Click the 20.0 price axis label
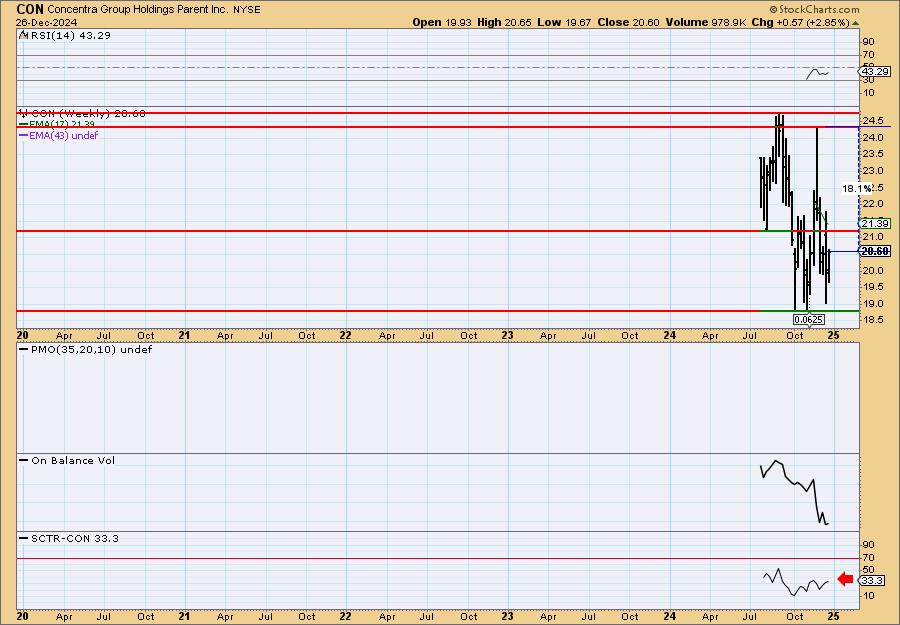 (x=872, y=270)
